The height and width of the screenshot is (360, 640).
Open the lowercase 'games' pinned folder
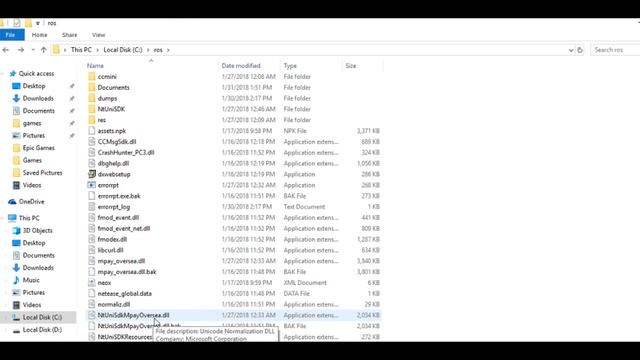32,123
